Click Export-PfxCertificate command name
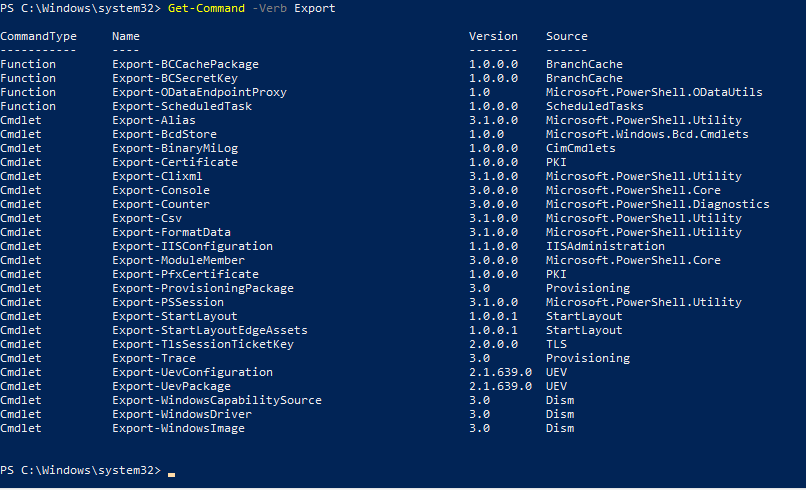The width and height of the screenshot is (806, 490). click(186, 274)
